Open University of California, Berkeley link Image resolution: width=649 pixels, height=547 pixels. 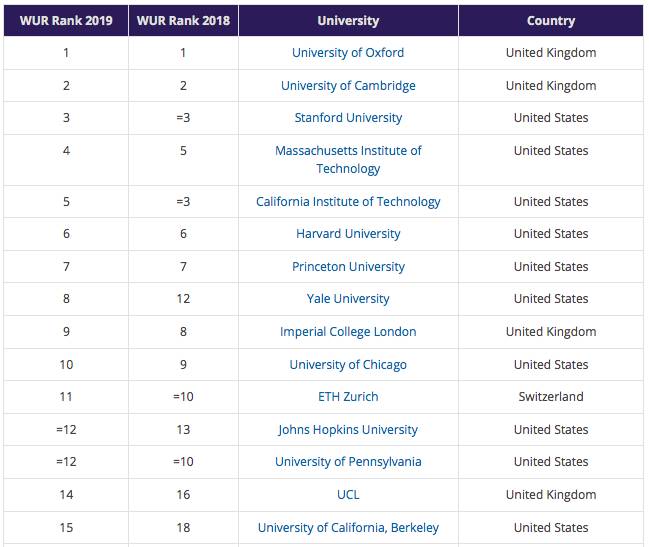pos(348,528)
